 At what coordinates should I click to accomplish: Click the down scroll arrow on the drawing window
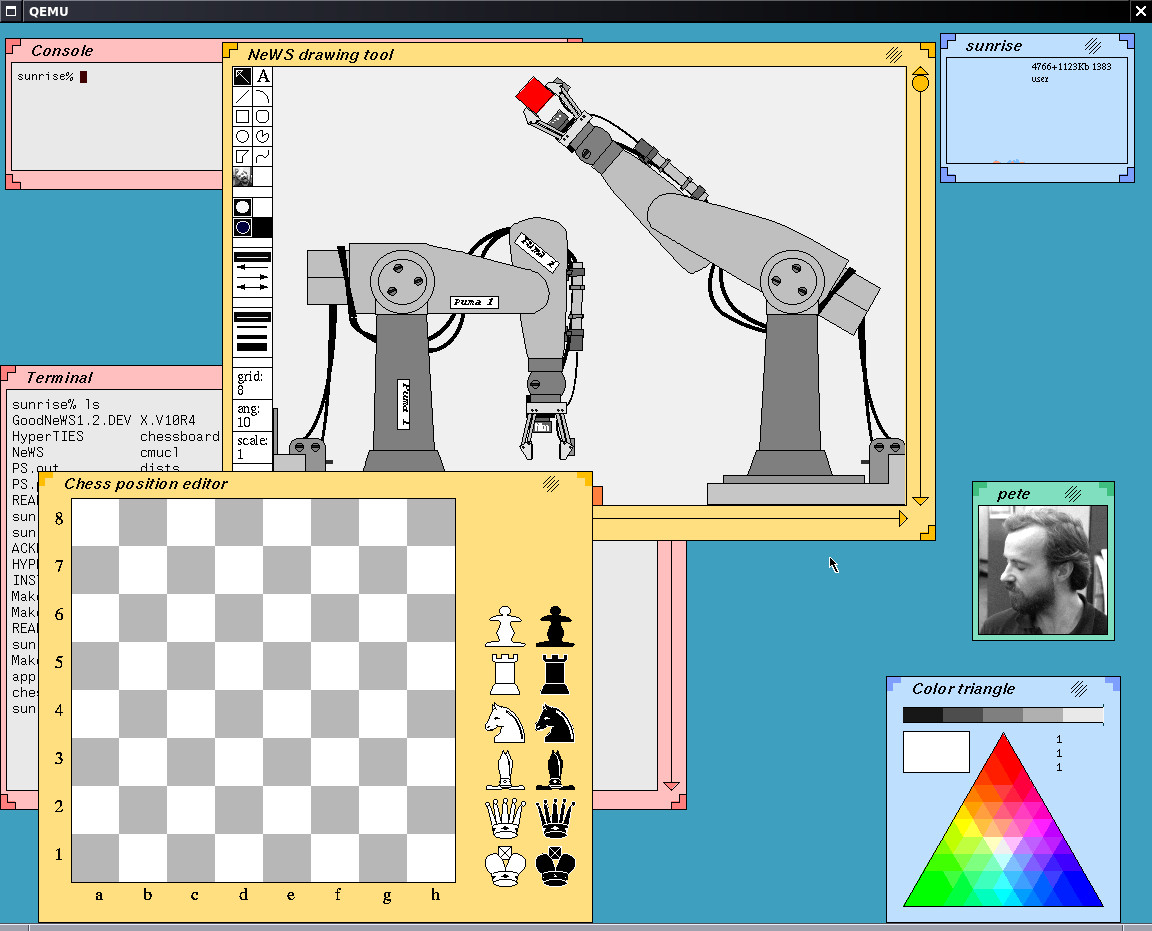[919, 501]
